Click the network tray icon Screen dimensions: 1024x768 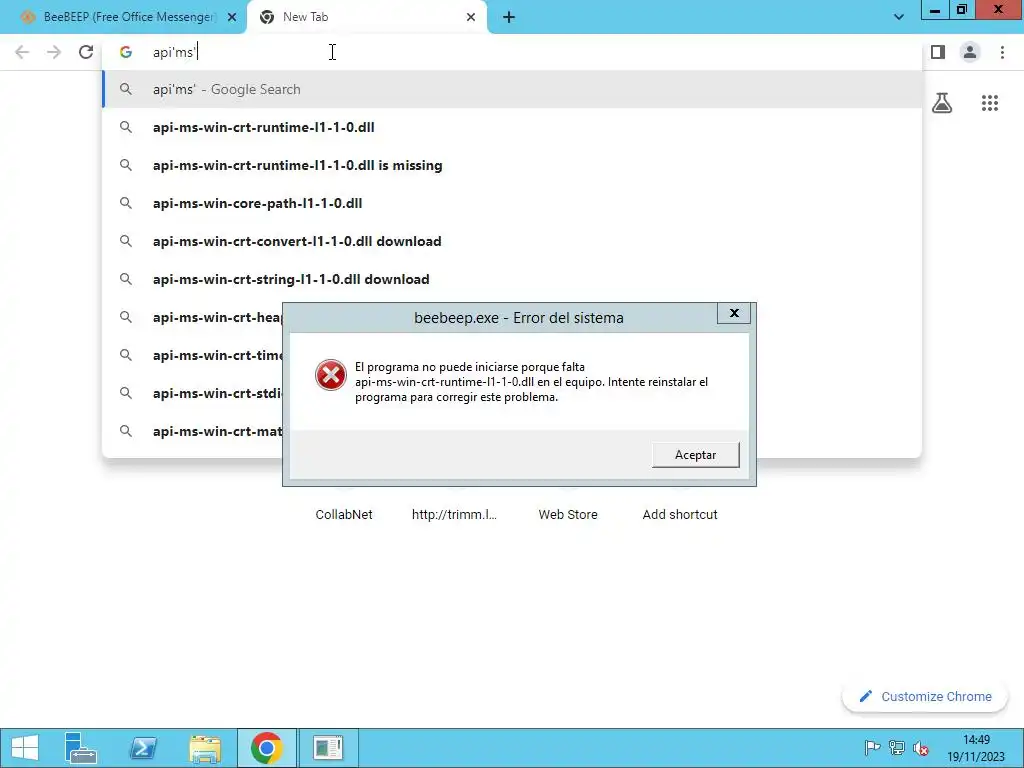[897, 748]
